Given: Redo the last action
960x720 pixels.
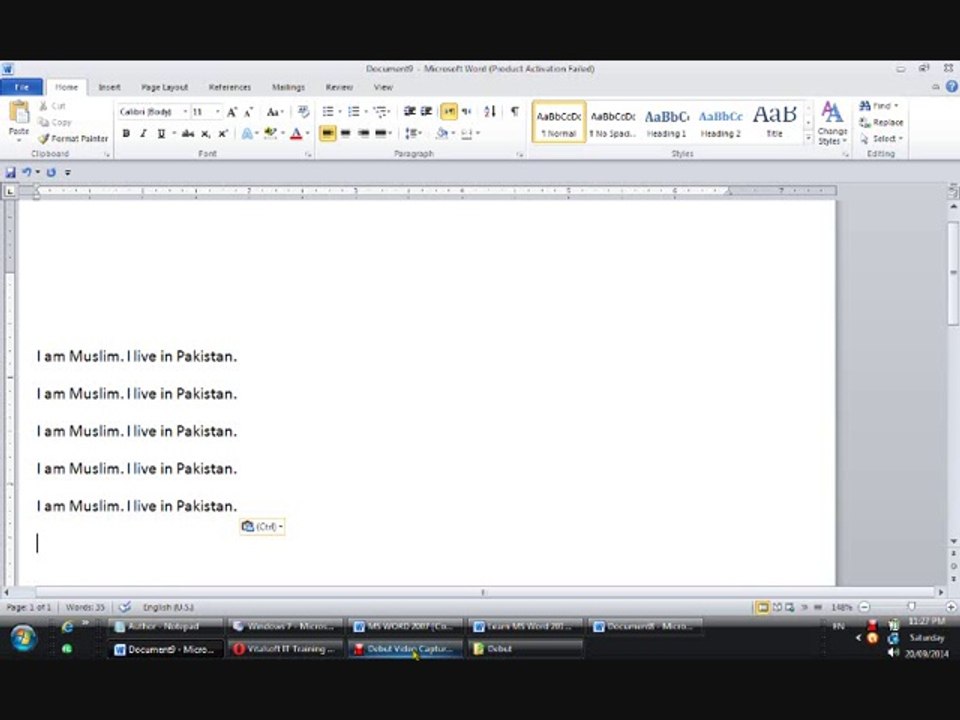Looking at the screenshot, I should tap(51, 173).
